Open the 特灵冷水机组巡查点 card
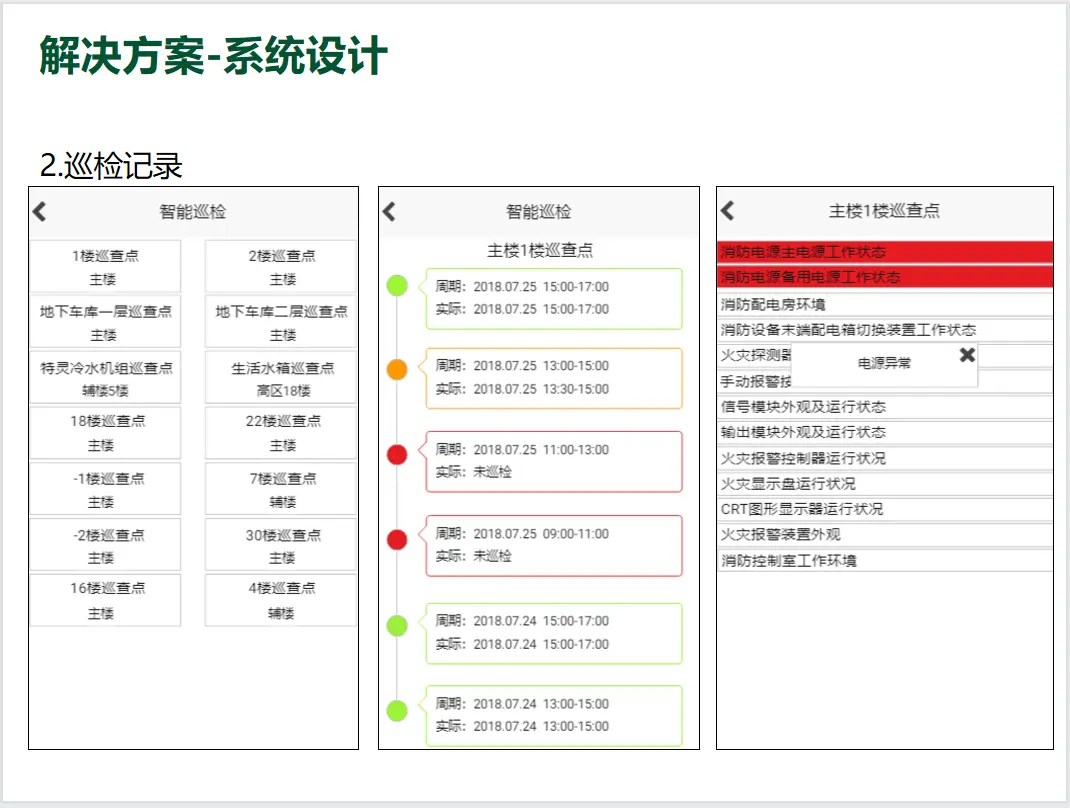The width and height of the screenshot is (1070, 808). click(105, 378)
